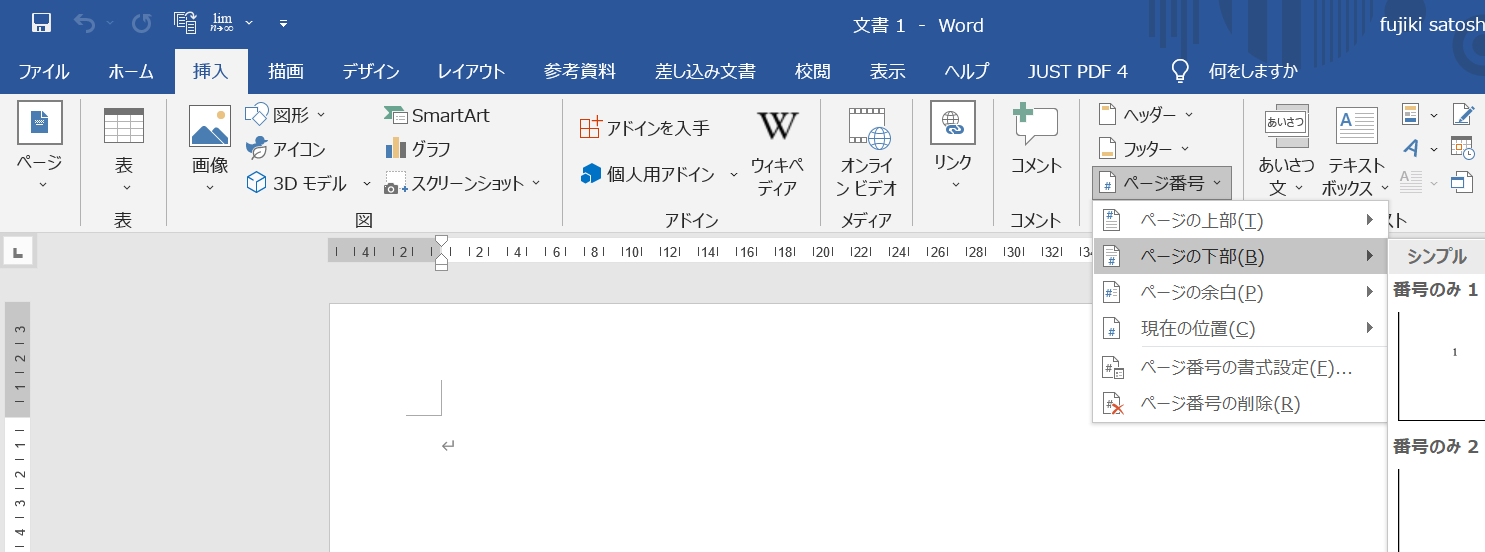Open the ページ dropdown button
Screen dimensions: 1485x552
tap(39, 147)
